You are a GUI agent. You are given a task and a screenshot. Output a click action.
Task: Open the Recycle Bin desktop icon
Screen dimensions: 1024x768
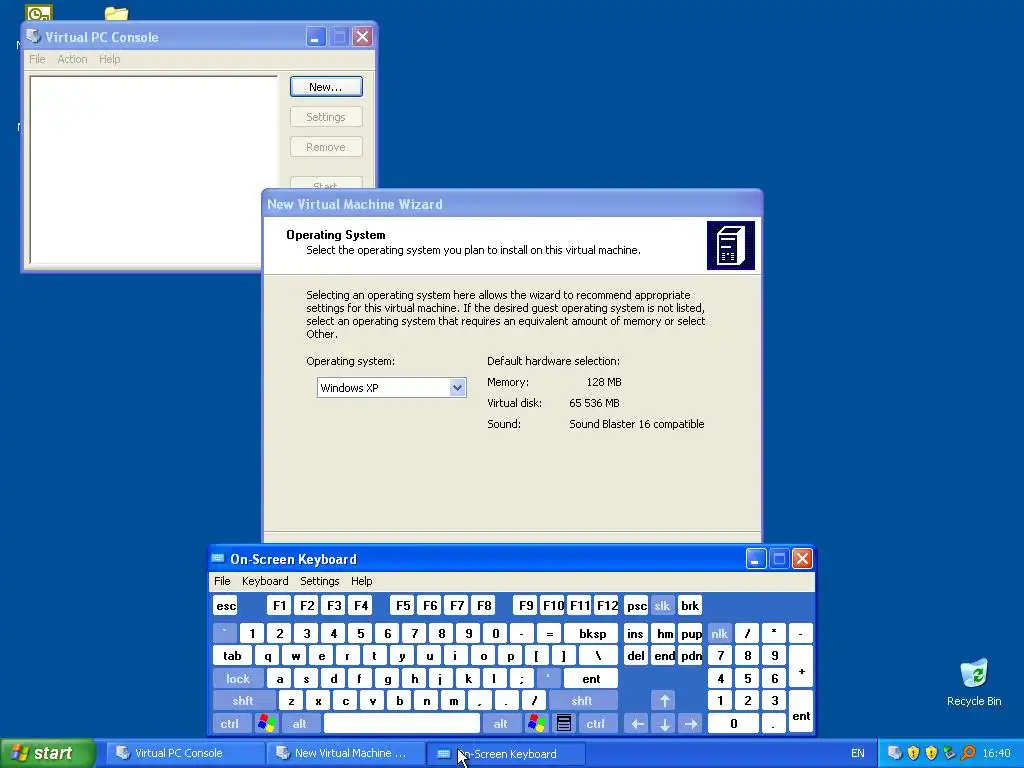(974, 682)
